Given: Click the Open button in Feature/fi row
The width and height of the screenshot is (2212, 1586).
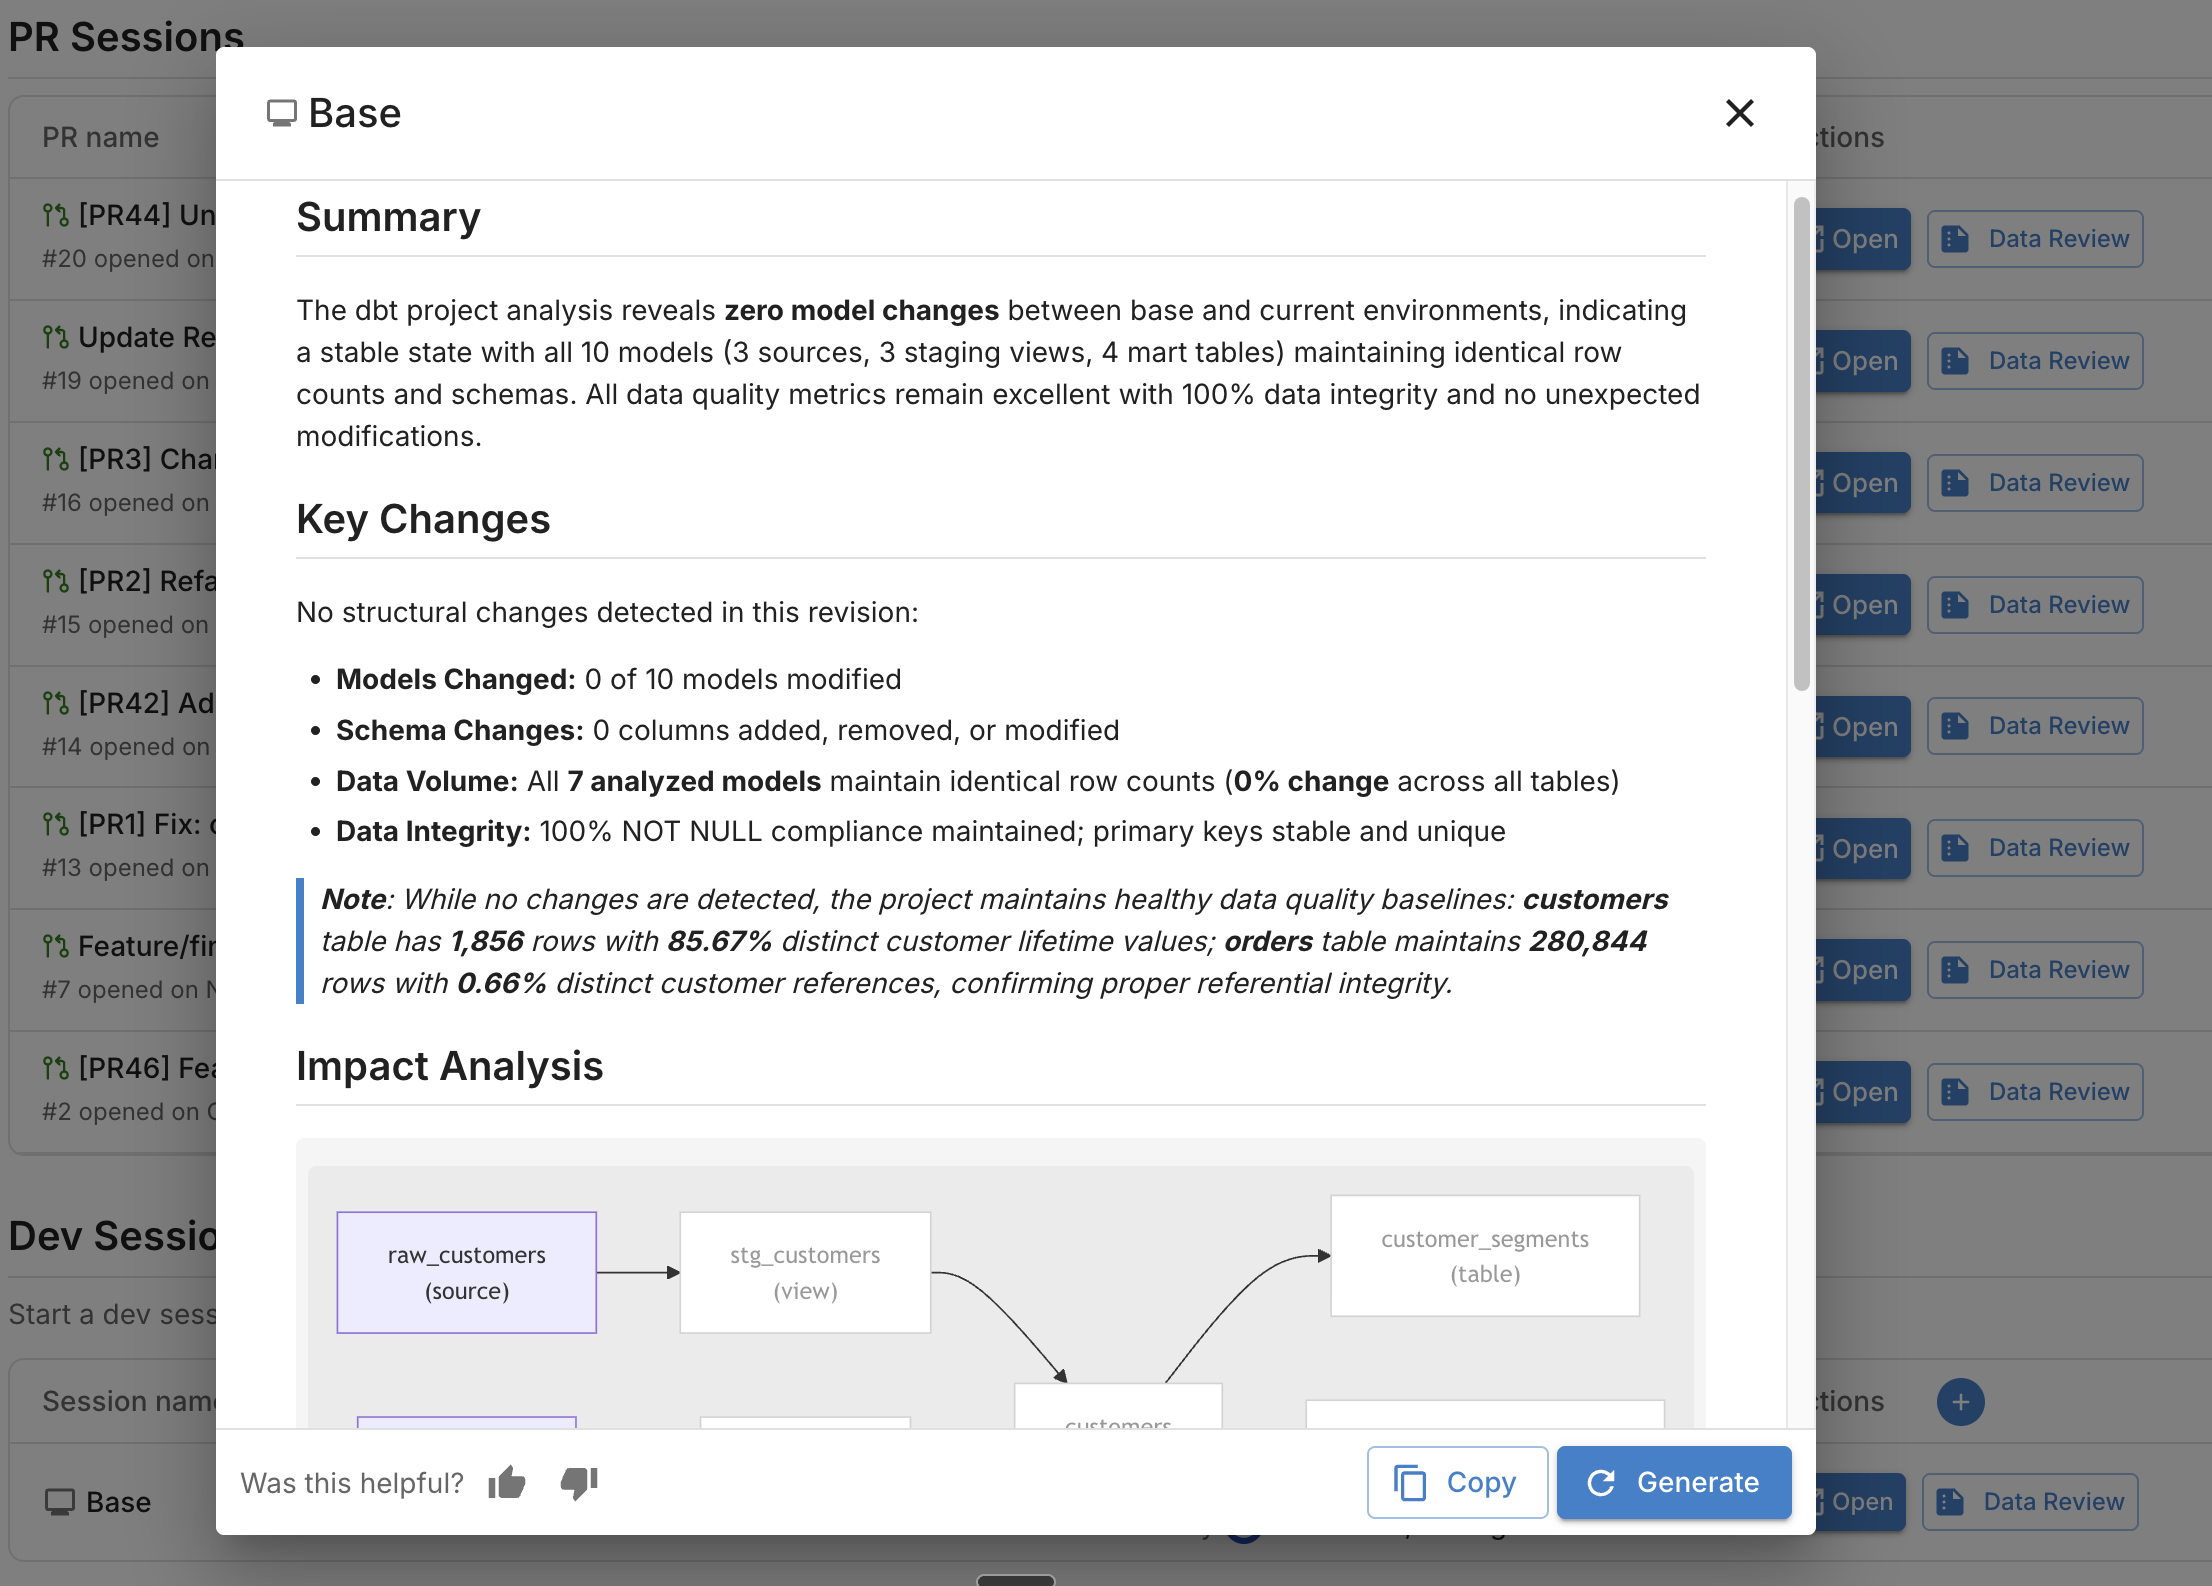Looking at the screenshot, I should pos(1863,970).
